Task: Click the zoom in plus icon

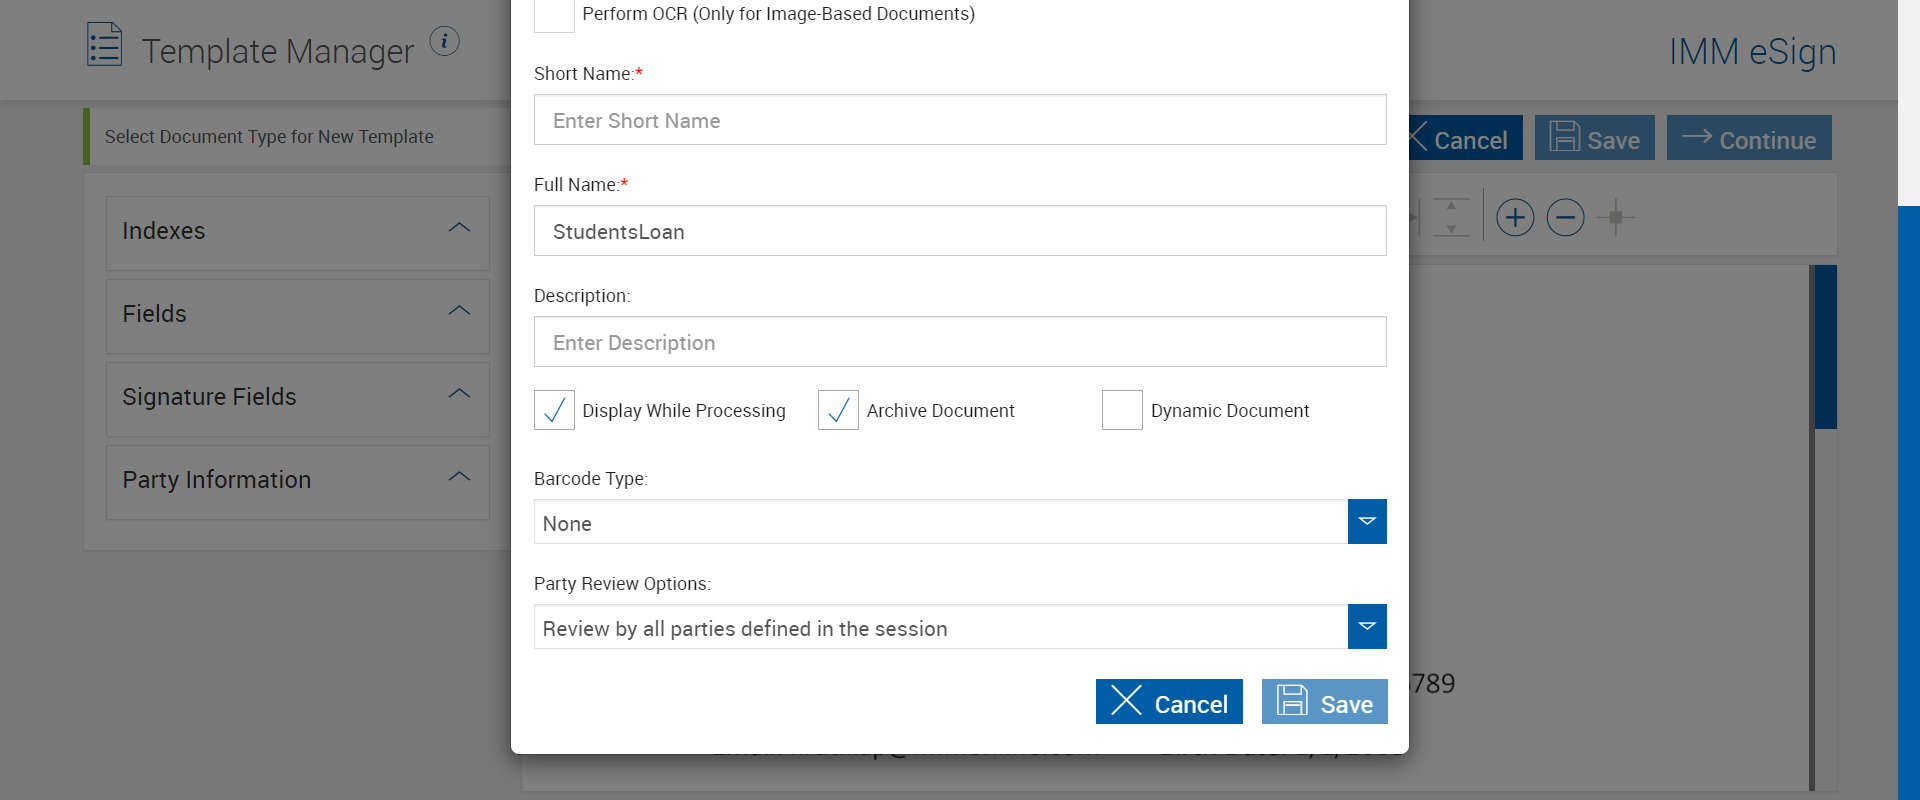Action: pyautogui.click(x=1515, y=217)
